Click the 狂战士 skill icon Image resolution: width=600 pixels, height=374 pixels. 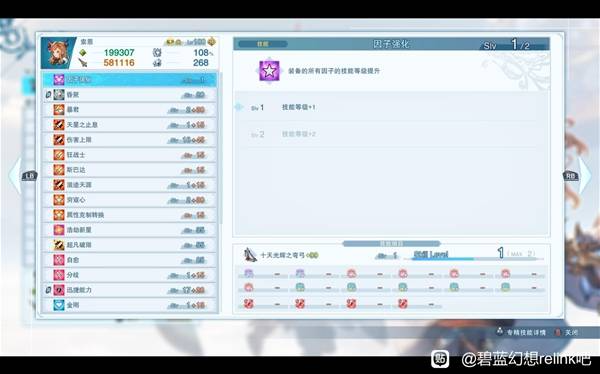click(59, 155)
